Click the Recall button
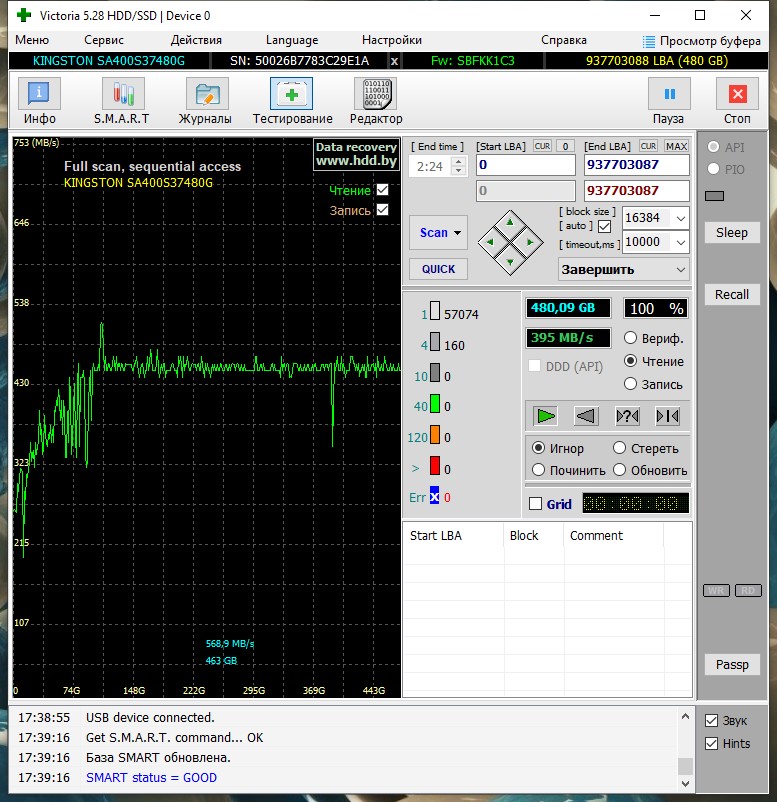The width and height of the screenshot is (777, 802). point(731,295)
